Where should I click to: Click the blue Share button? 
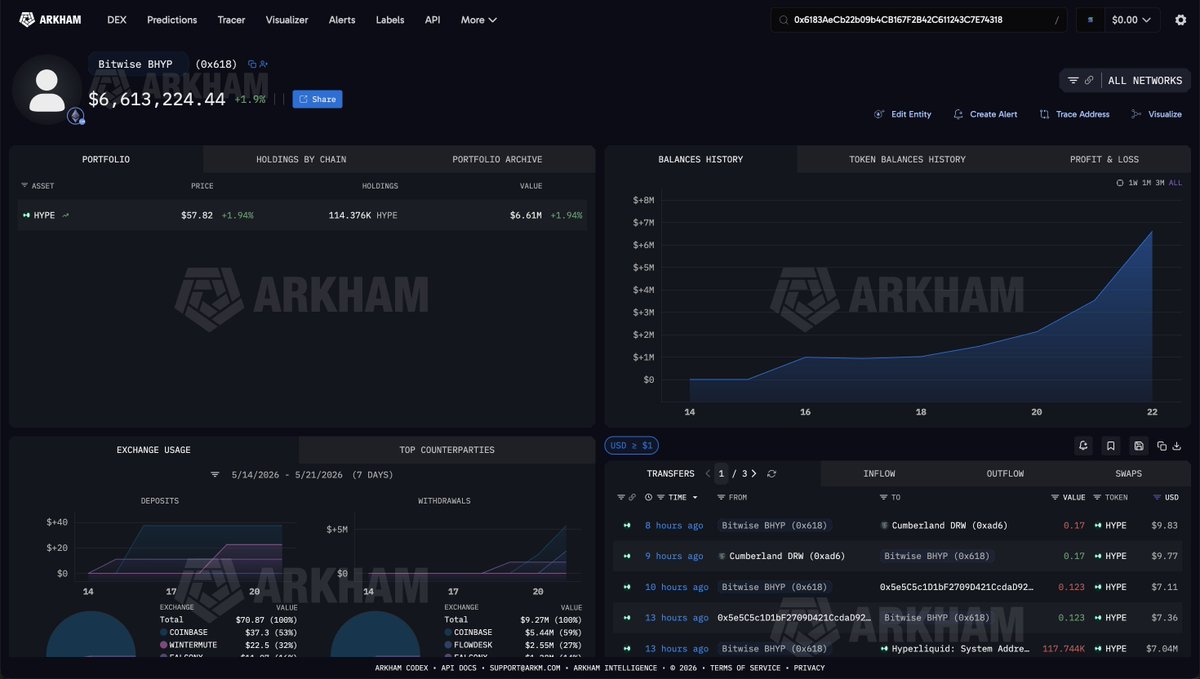click(x=317, y=99)
